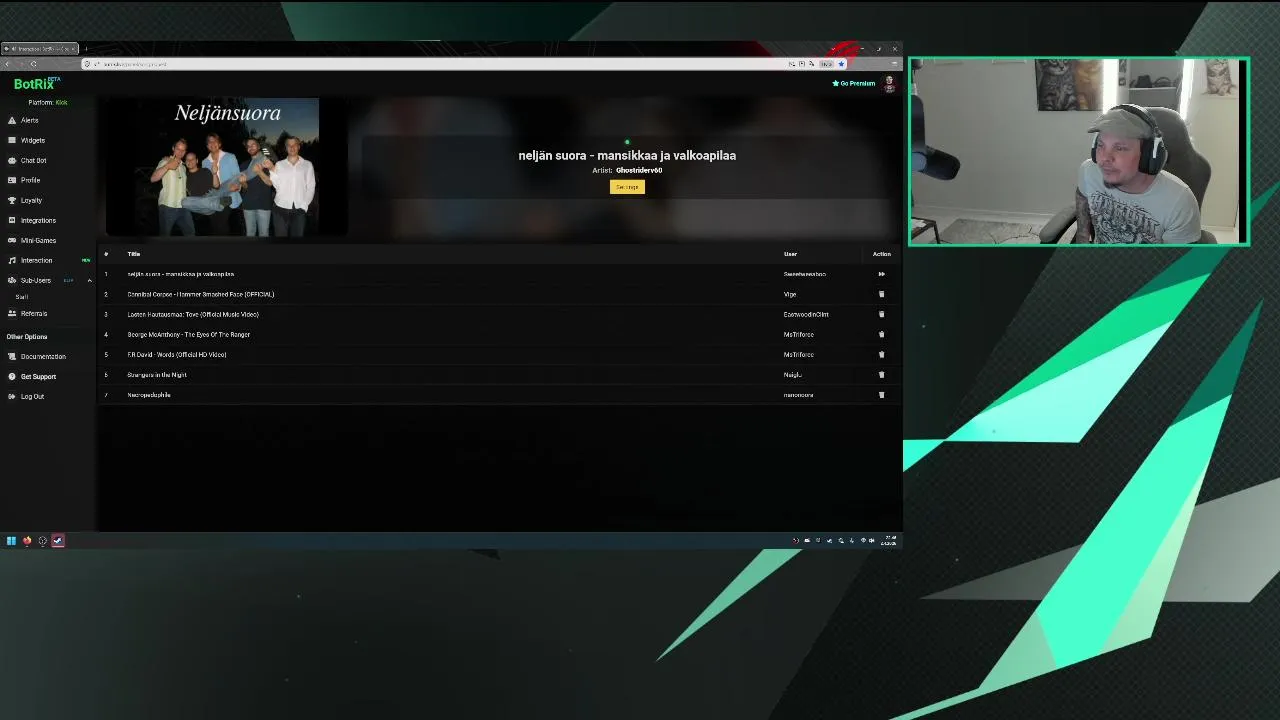
Task: Click the Log Out icon
Action: click(x=12, y=396)
